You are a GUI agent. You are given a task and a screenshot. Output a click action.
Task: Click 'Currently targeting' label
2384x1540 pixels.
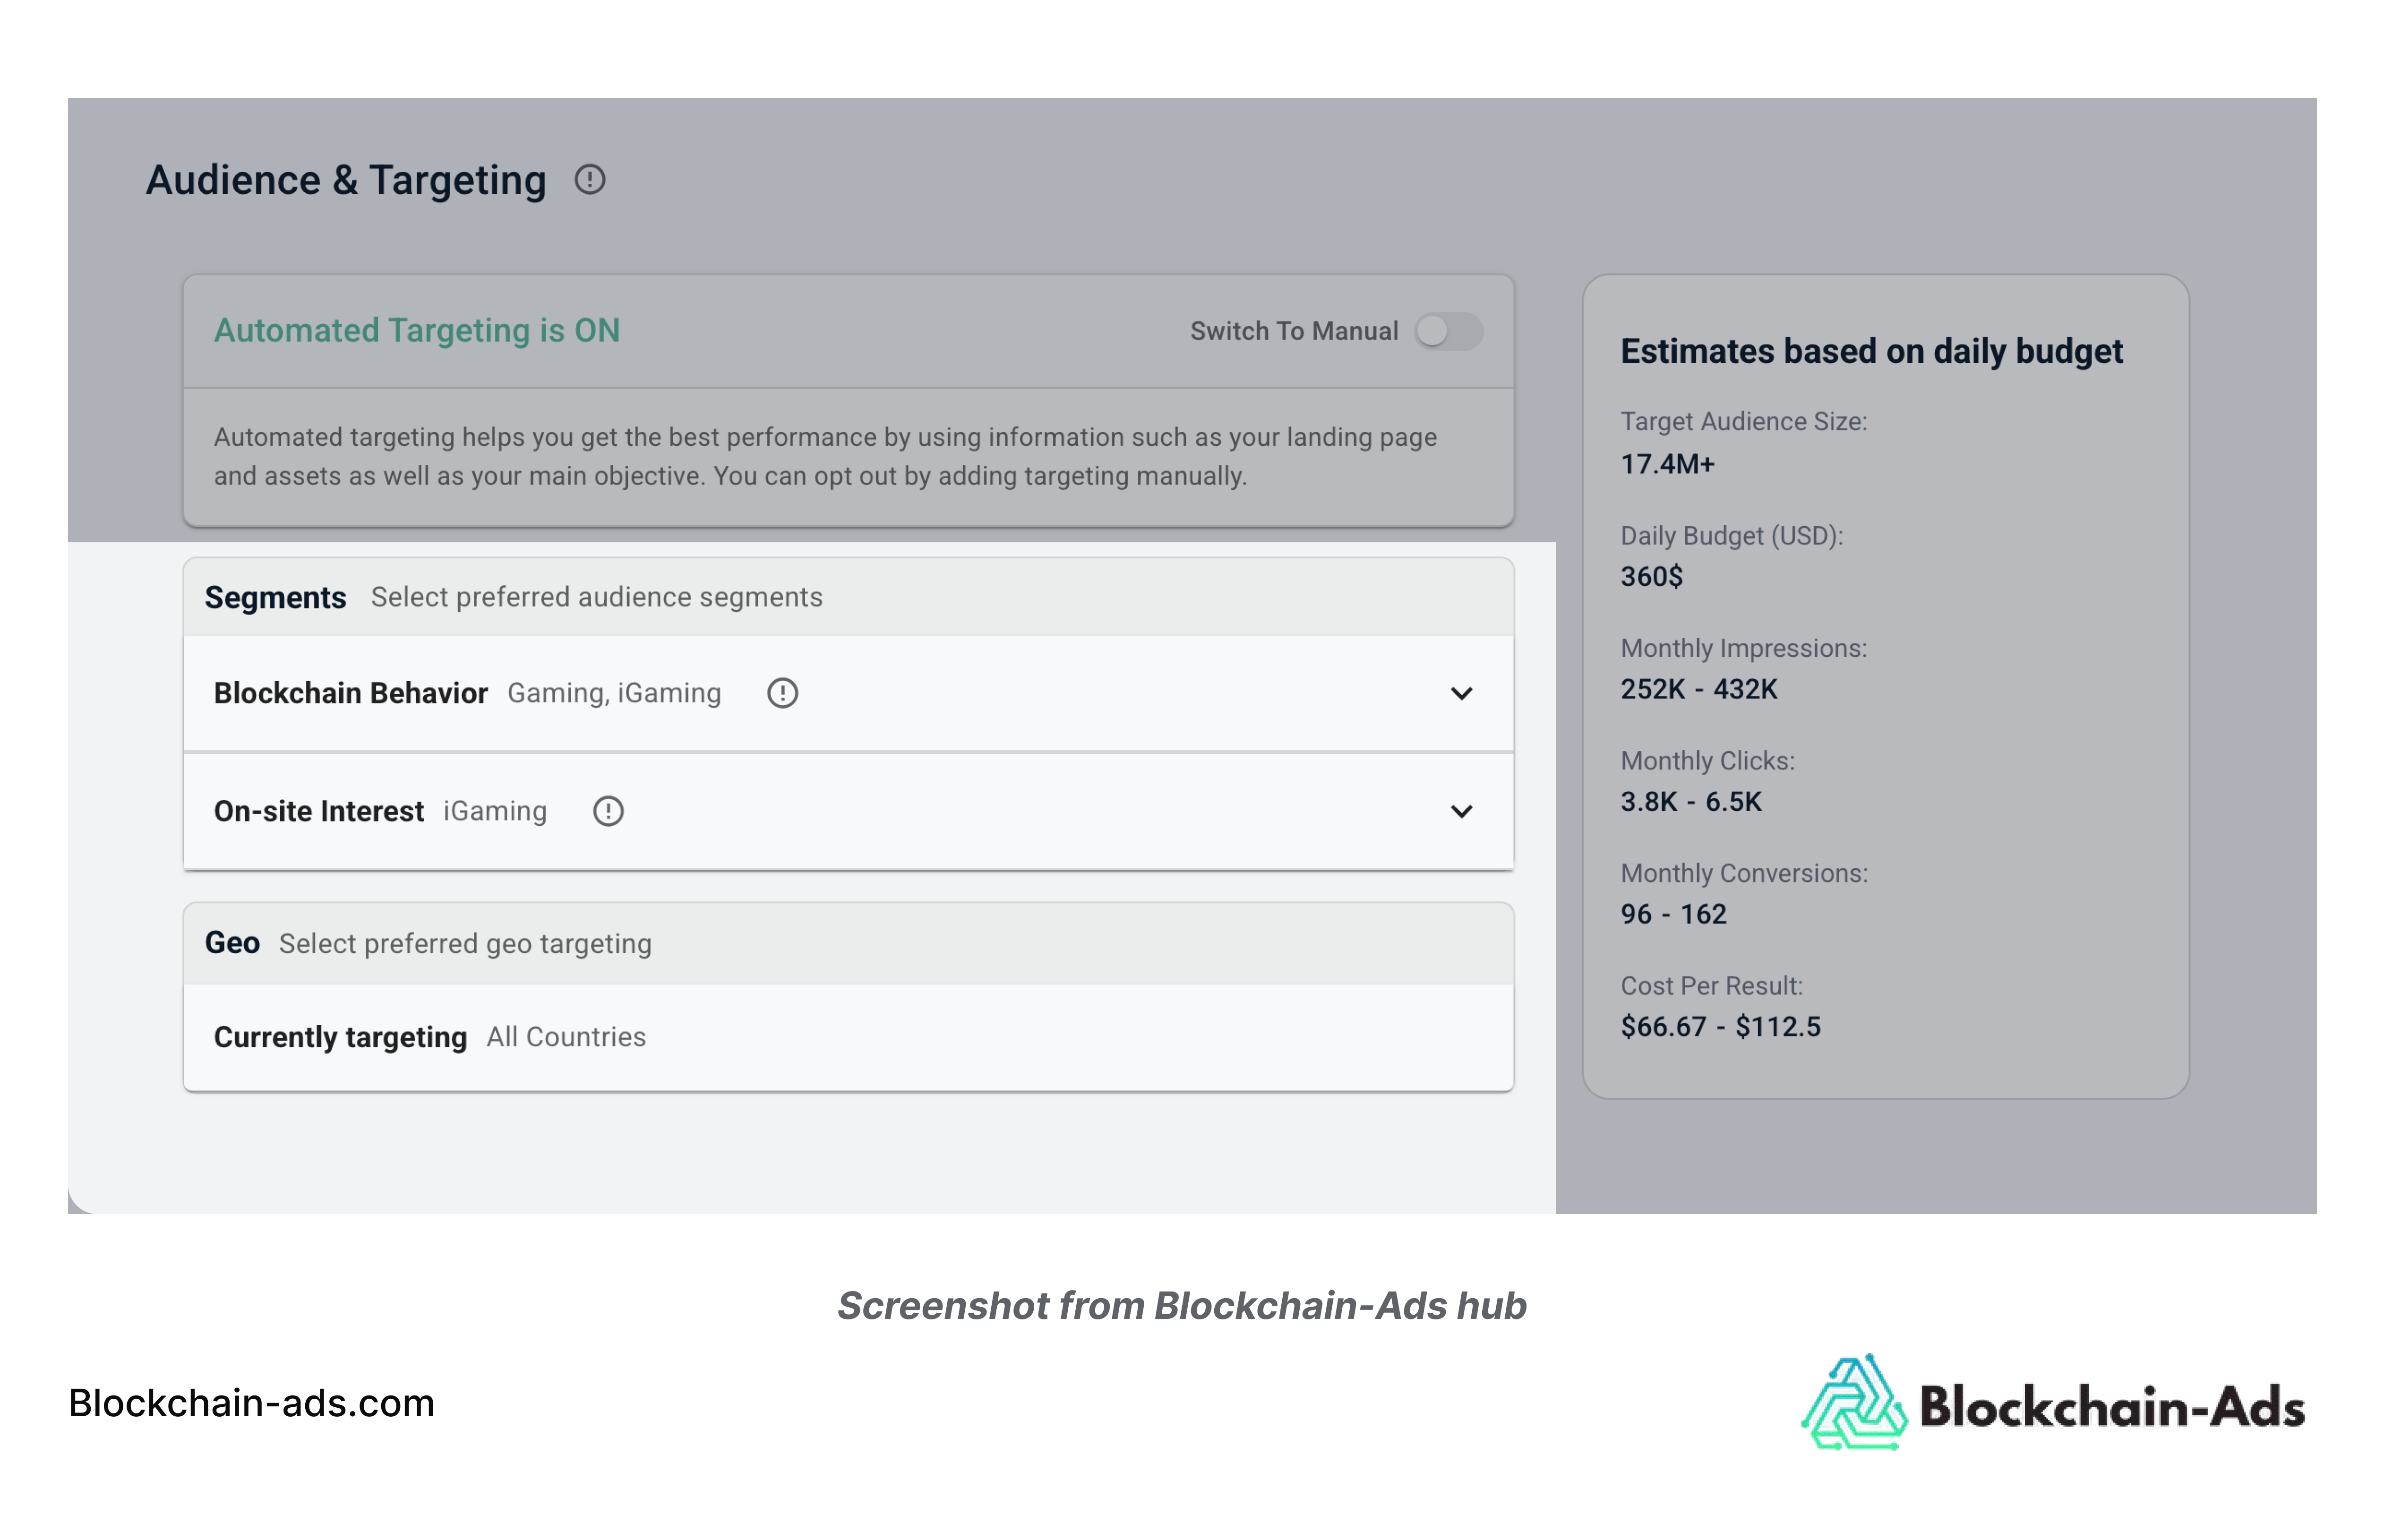click(x=340, y=1037)
